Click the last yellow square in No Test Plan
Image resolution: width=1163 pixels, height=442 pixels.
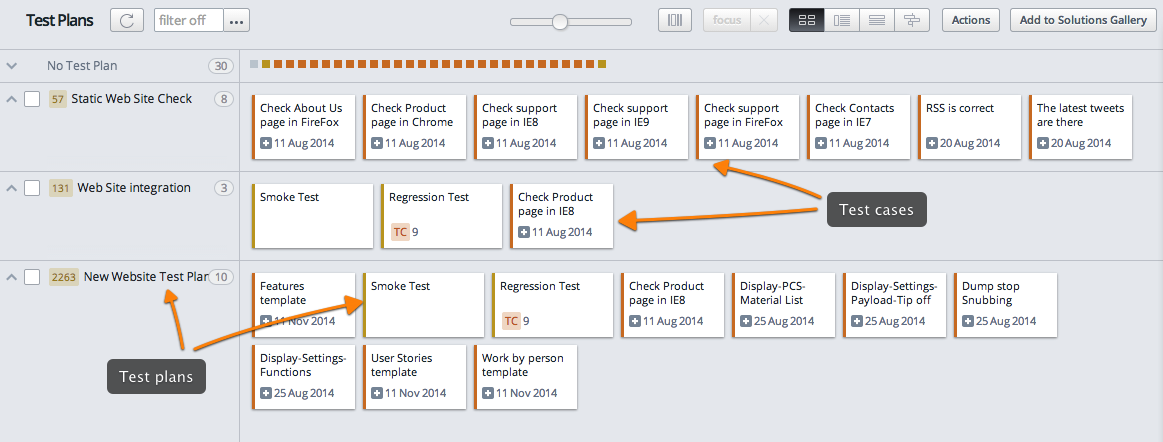[x=602, y=65]
